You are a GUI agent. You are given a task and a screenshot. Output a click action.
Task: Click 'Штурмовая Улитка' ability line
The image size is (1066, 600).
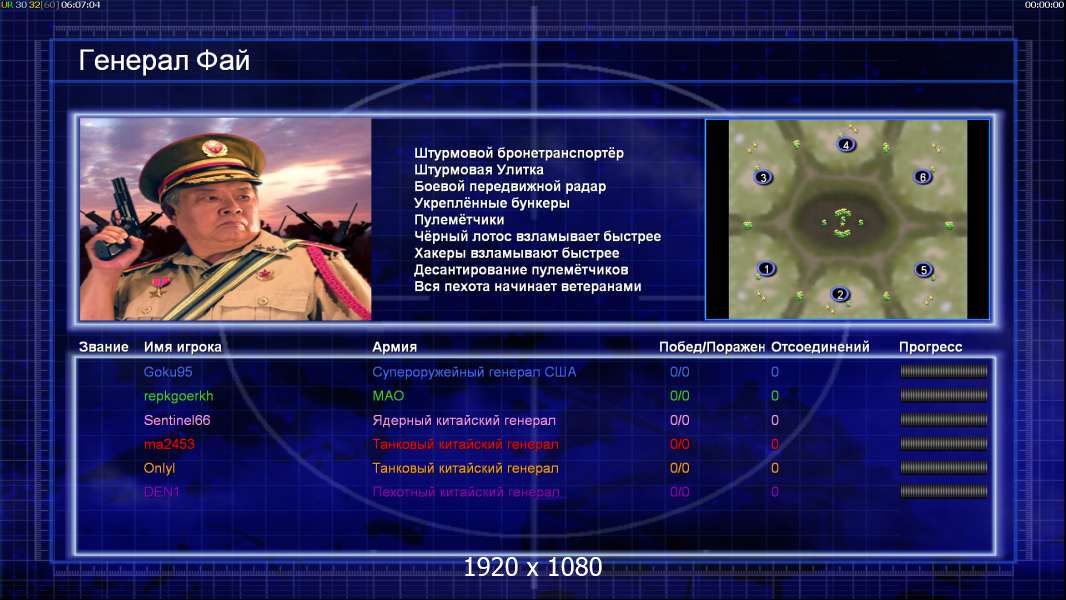tap(479, 170)
